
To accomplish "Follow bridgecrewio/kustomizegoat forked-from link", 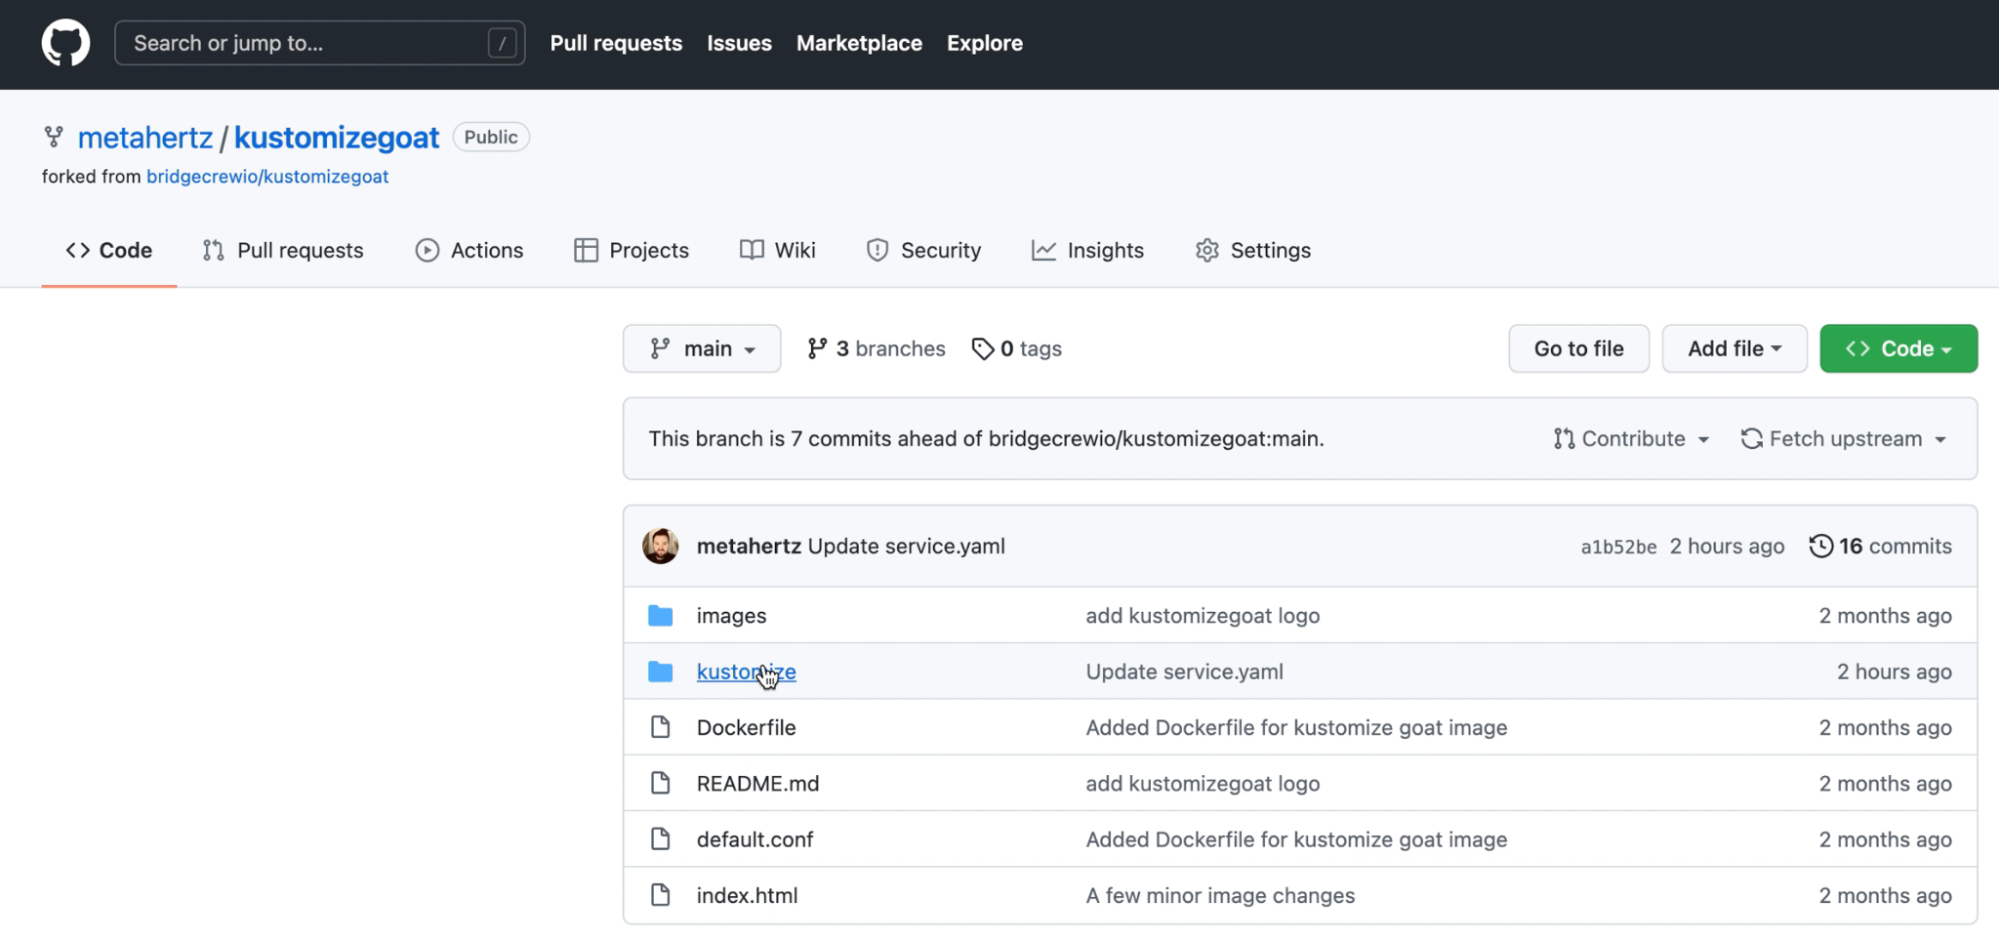I will coord(267,176).
